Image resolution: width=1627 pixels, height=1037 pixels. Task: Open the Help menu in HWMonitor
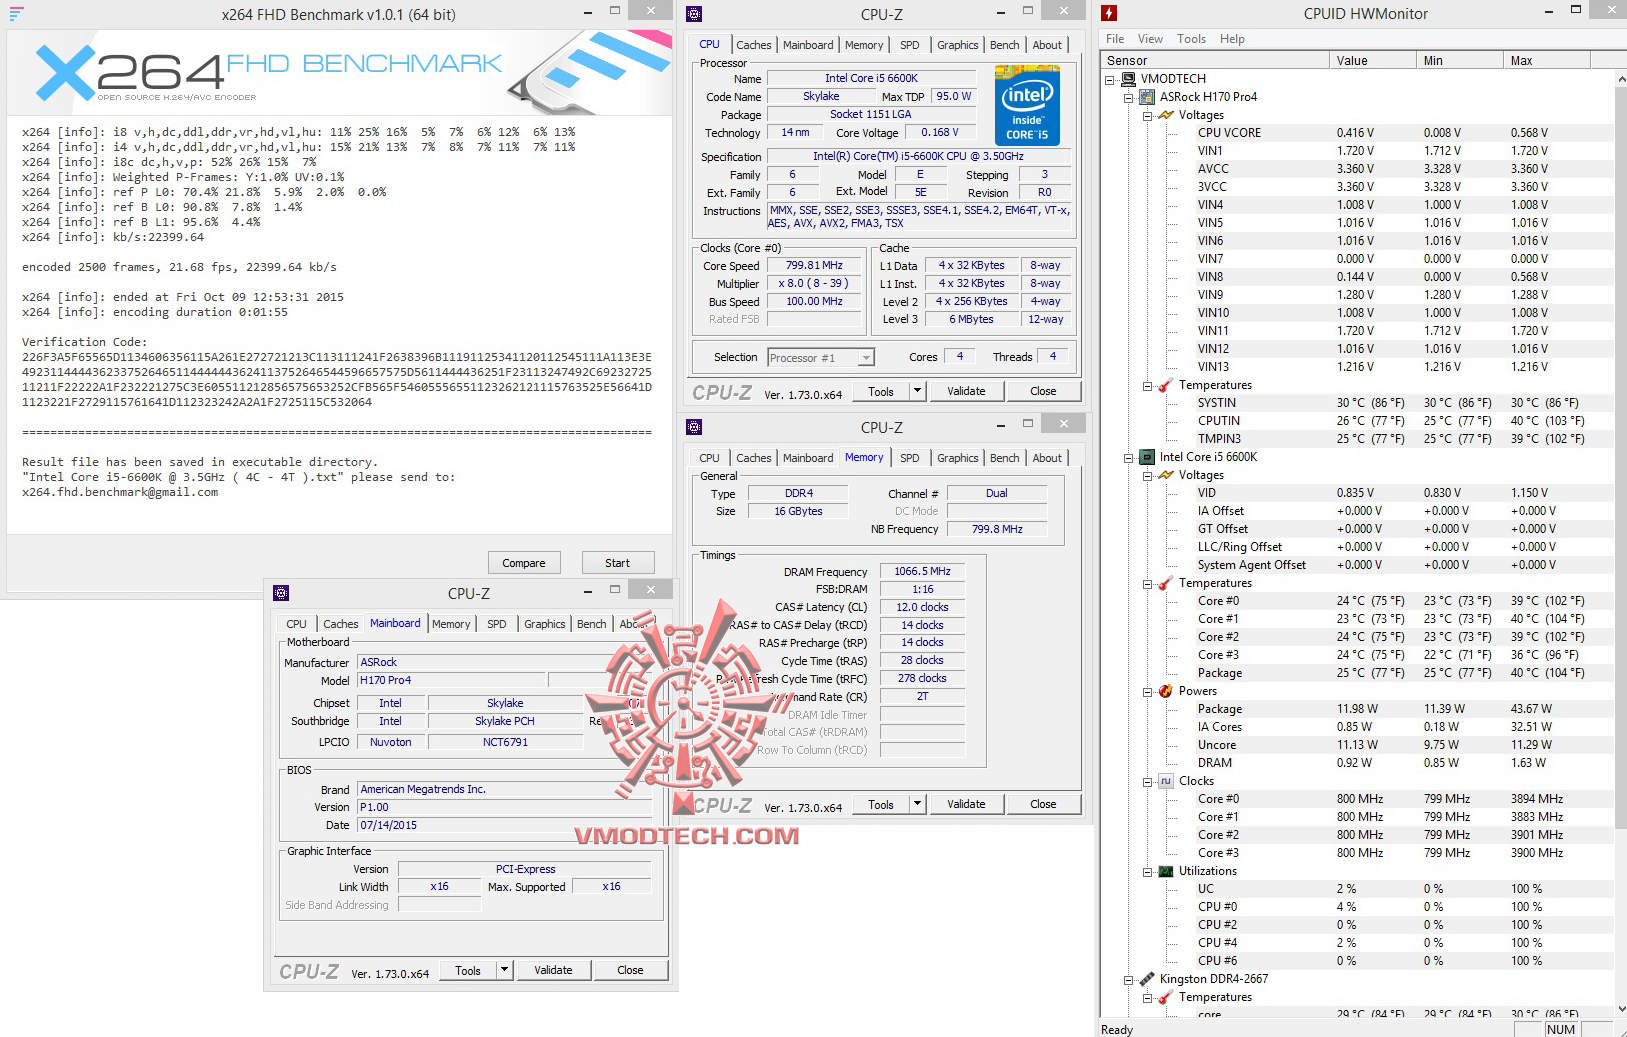[x=1232, y=39]
